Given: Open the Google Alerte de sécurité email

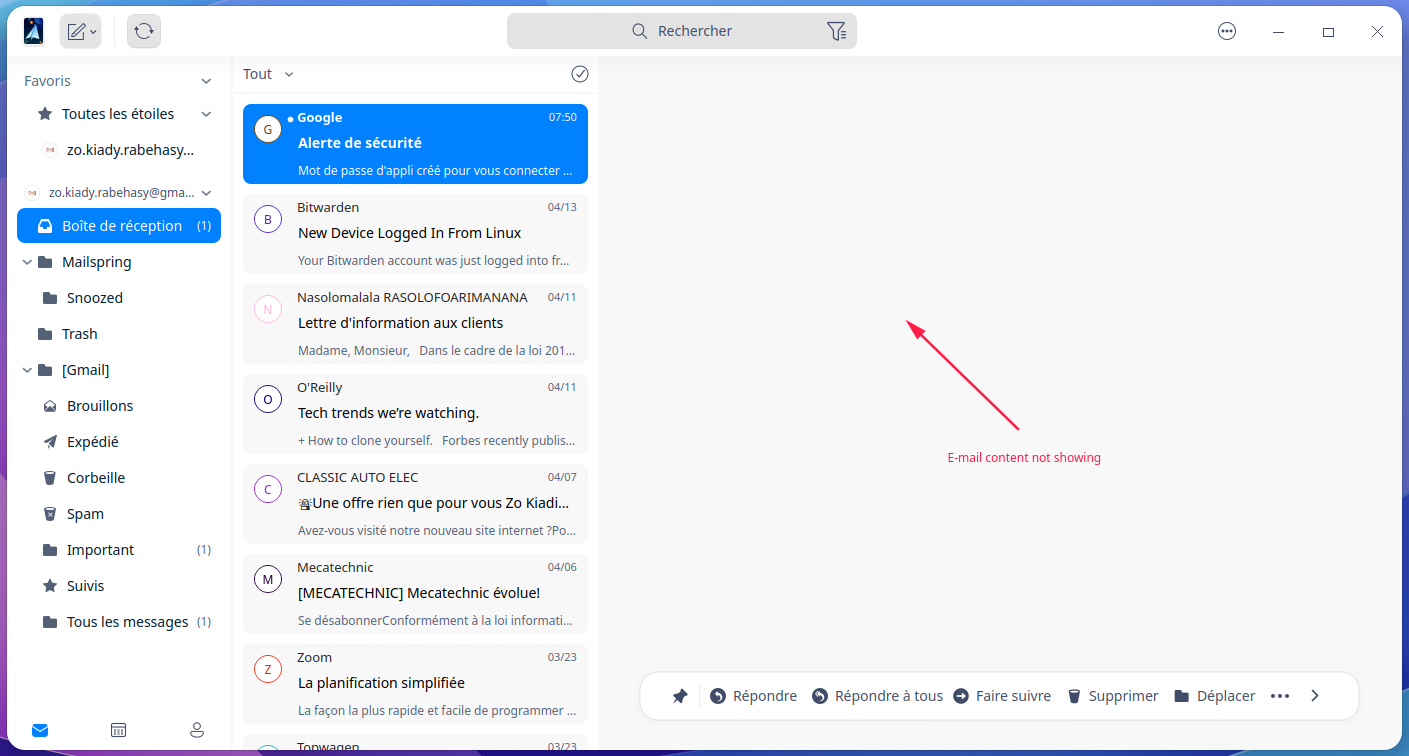Looking at the screenshot, I should click(x=415, y=144).
